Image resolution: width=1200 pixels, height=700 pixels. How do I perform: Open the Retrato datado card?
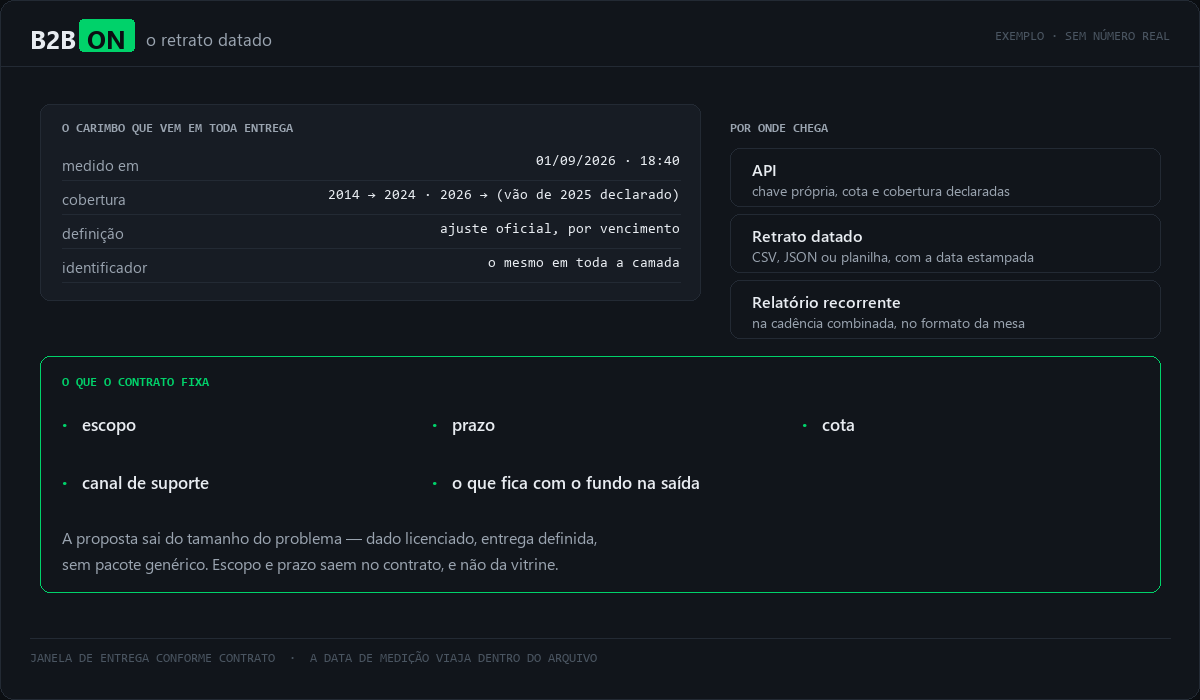[x=945, y=244]
